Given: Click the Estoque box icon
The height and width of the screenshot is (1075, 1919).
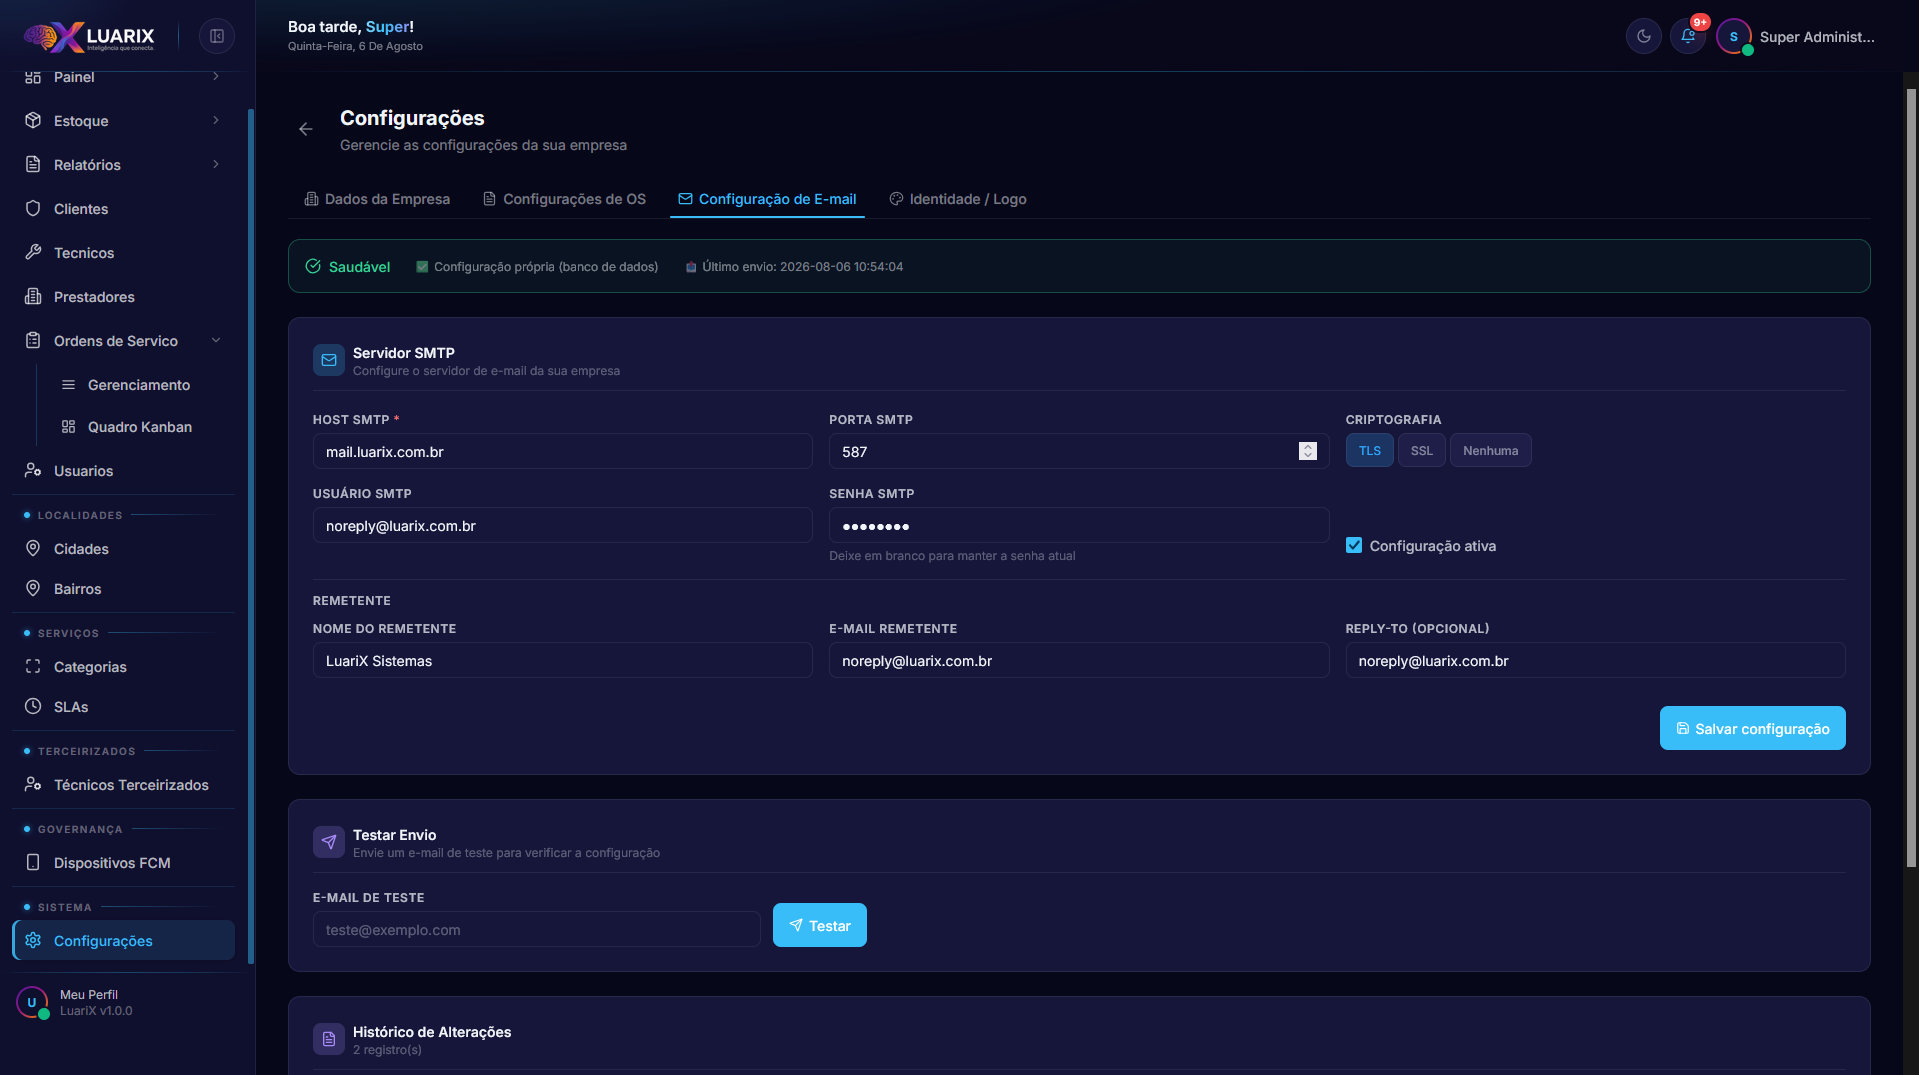Looking at the screenshot, I should [33, 120].
